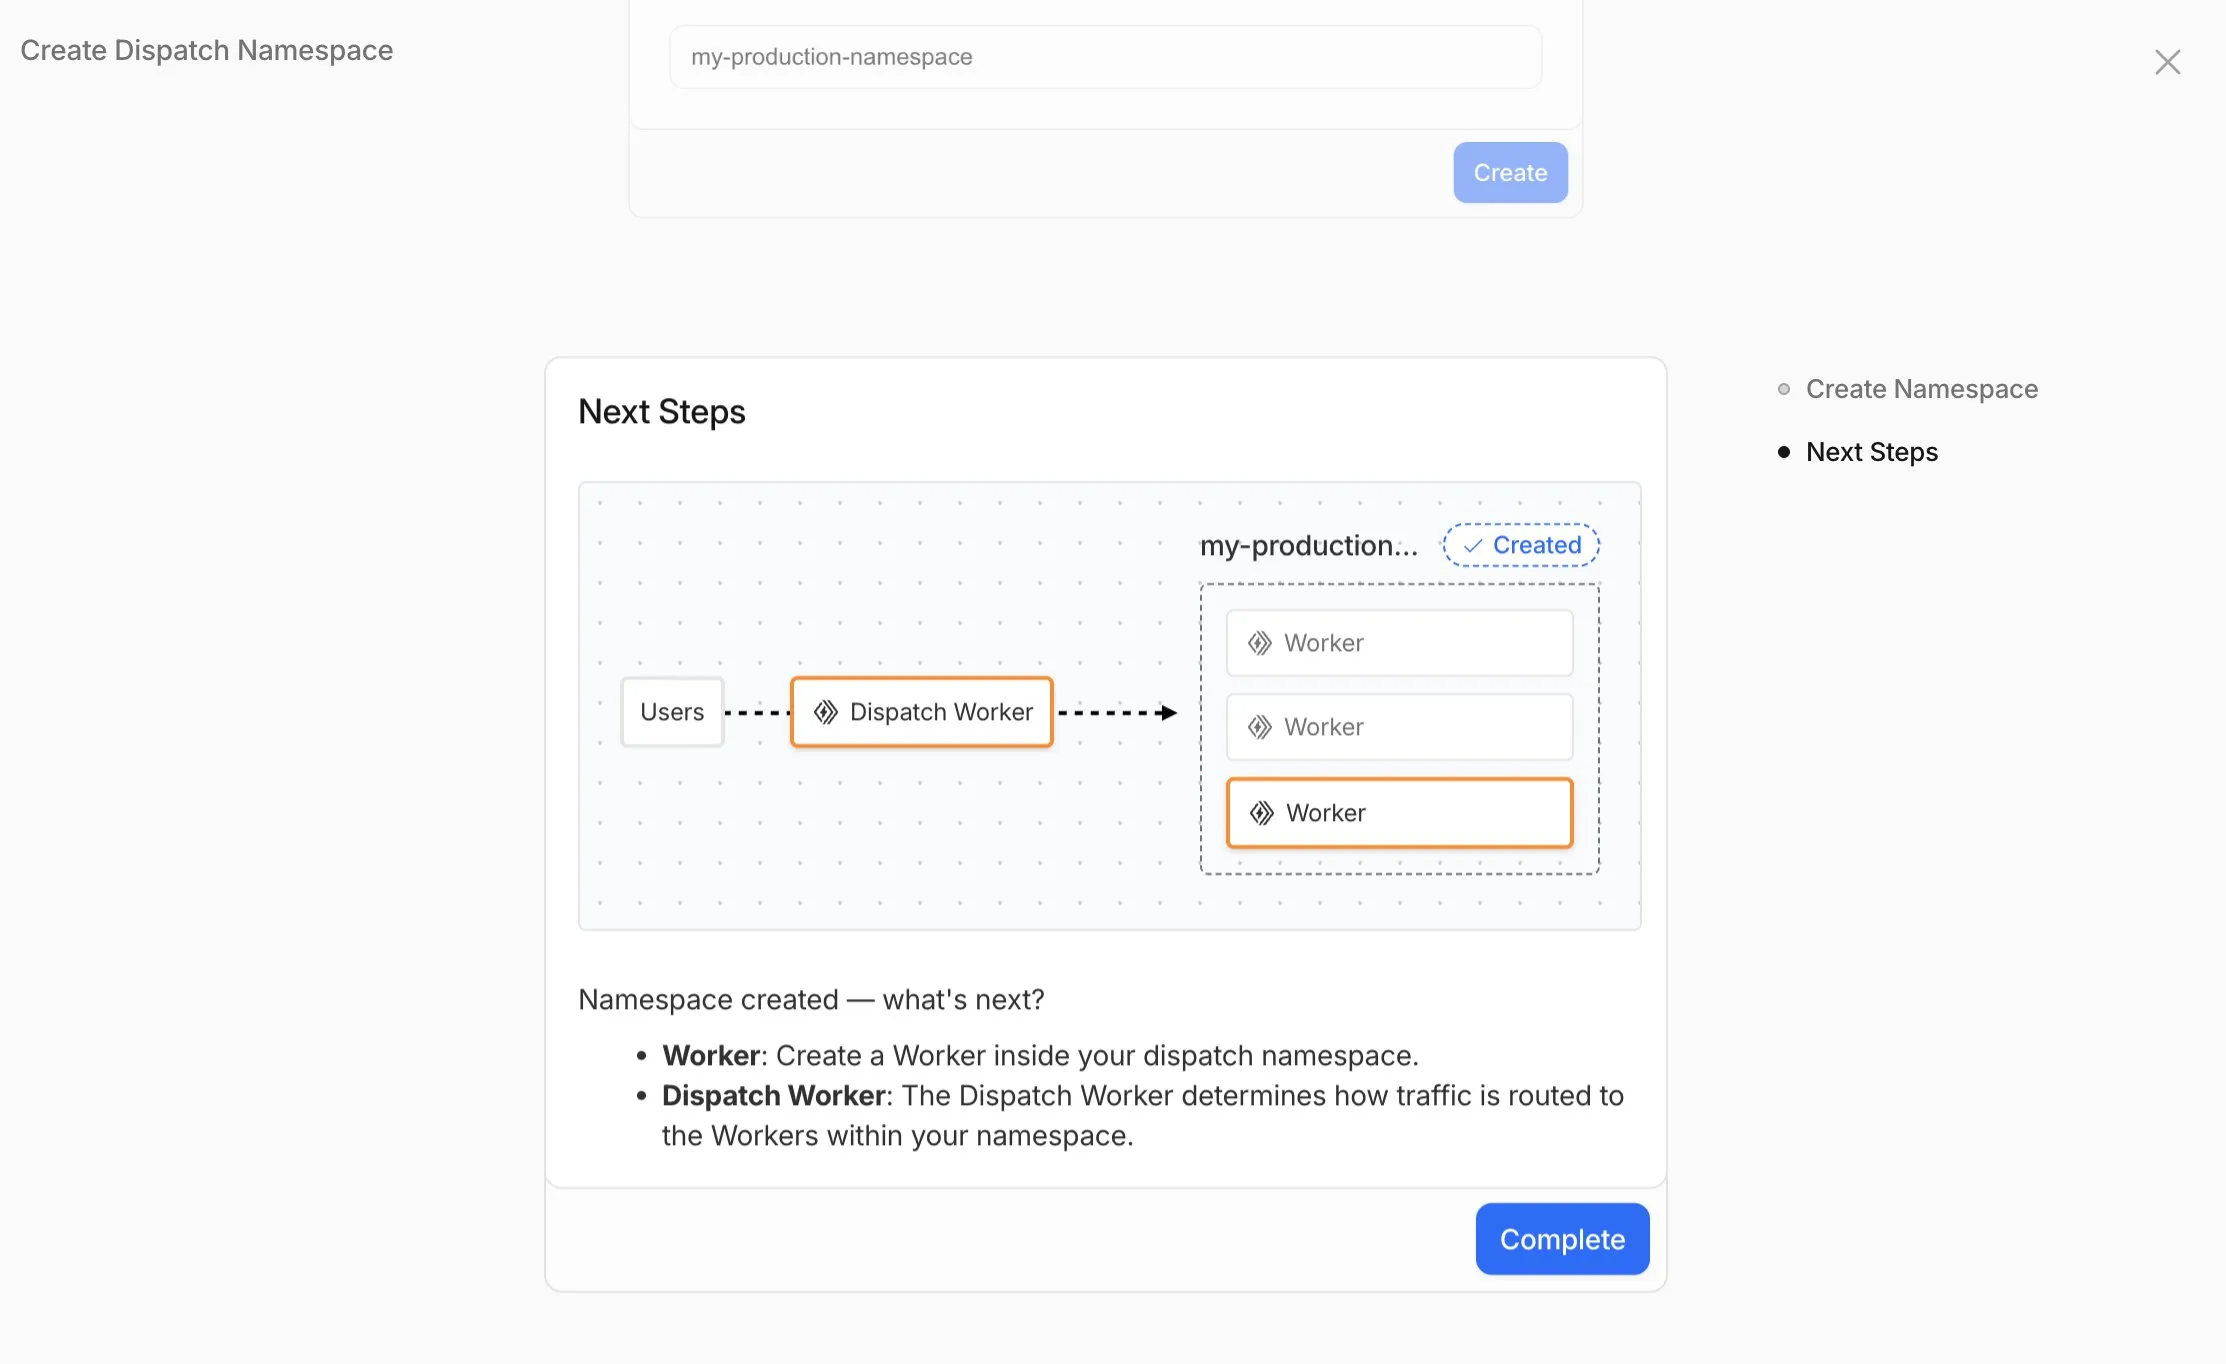Image resolution: width=2226 pixels, height=1364 pixels.
Task: Click the checkmark icon inside the Created badge
Action: point(1472,545)
